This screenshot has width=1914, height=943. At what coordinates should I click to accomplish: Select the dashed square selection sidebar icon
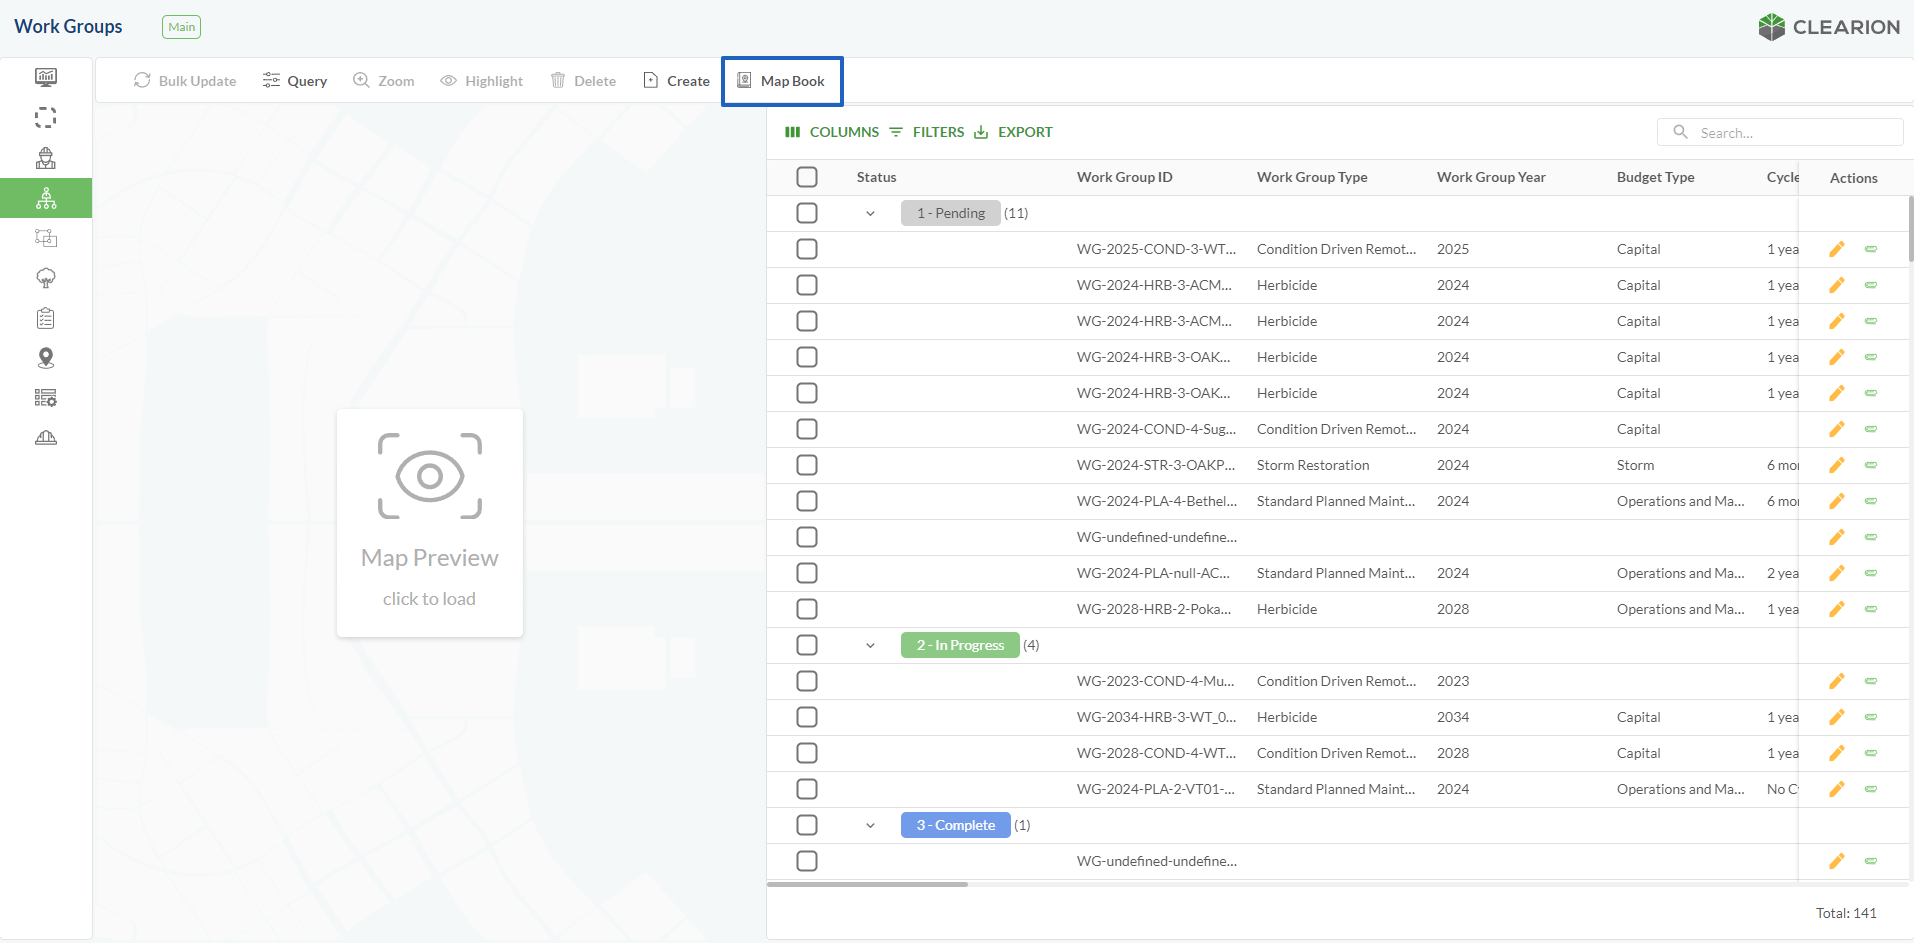point(46,118)
